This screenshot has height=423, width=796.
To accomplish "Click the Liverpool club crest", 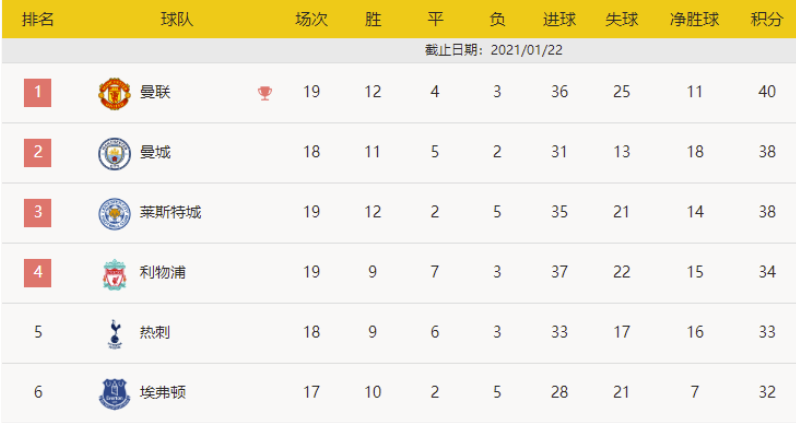I will [114, 273].
